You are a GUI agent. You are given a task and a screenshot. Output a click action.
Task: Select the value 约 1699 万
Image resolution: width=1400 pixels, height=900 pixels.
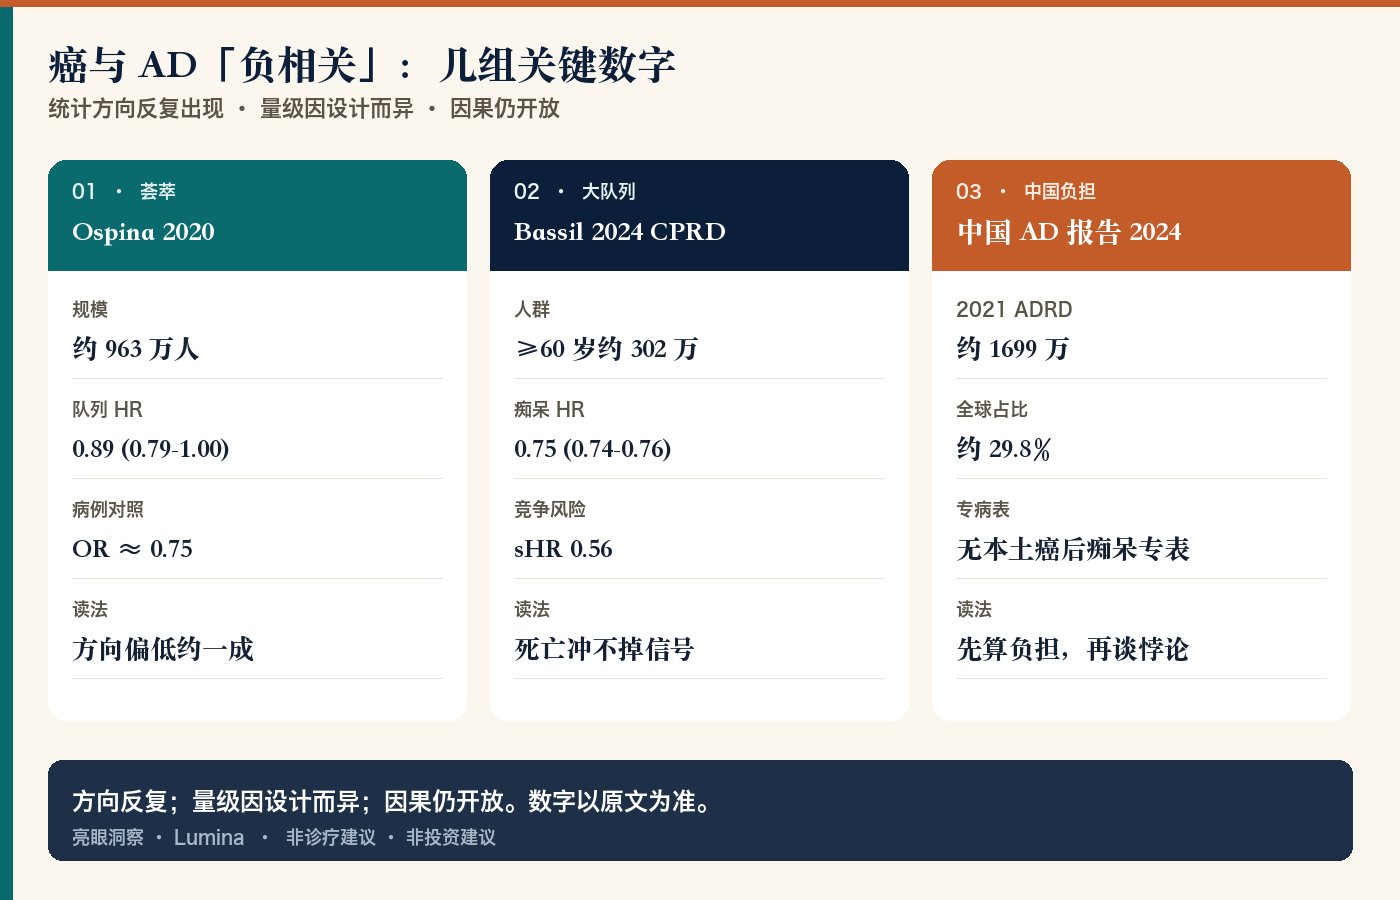point(1013,349)
